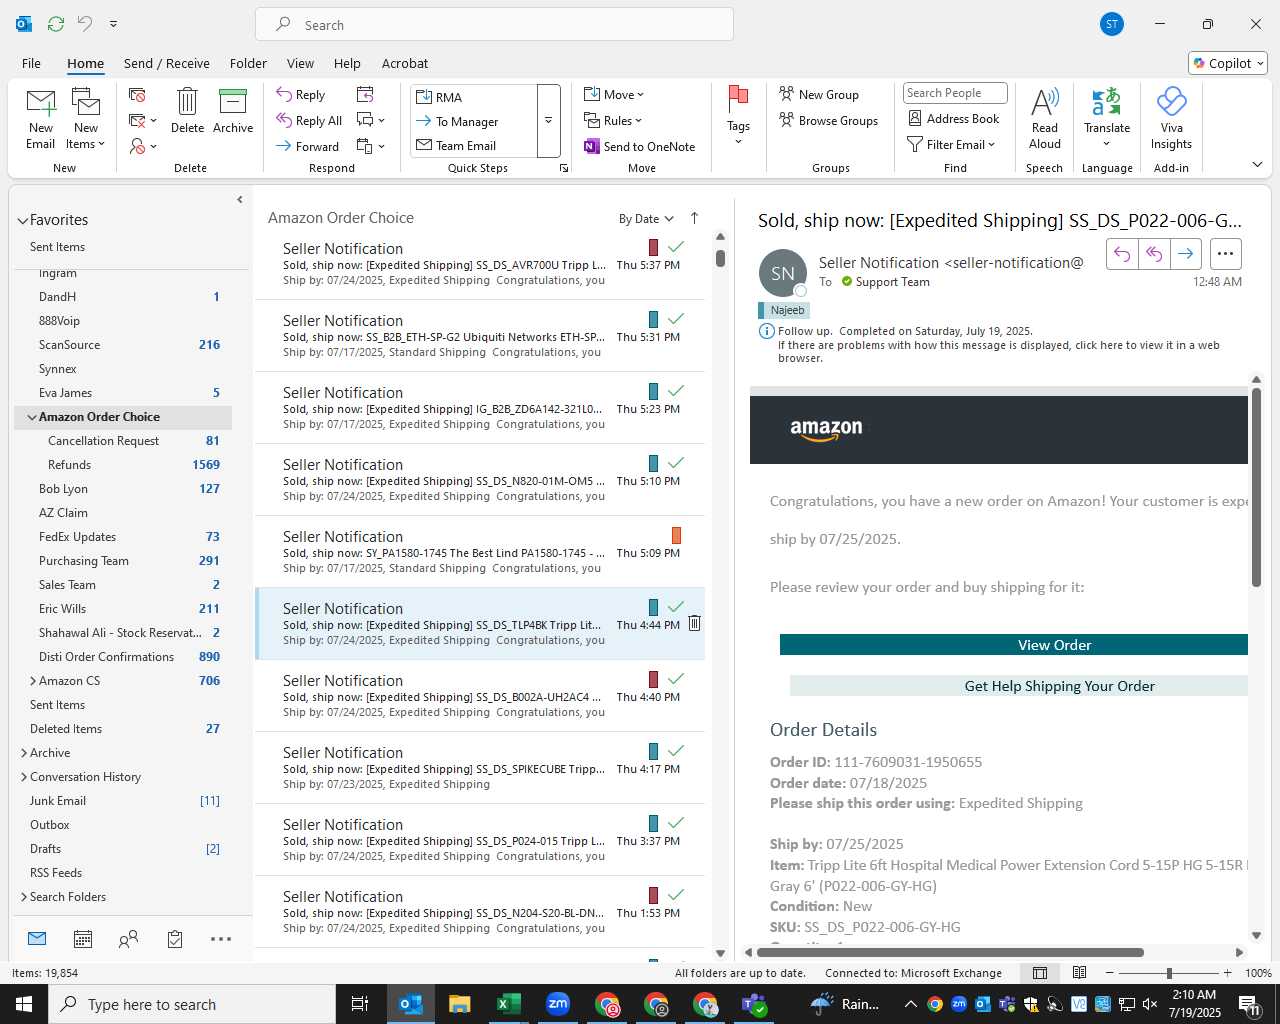Toggle complete flag on Thu 1:53 PM message
The width and height of the screenshot is (1280, 1024).
(676, 894)
